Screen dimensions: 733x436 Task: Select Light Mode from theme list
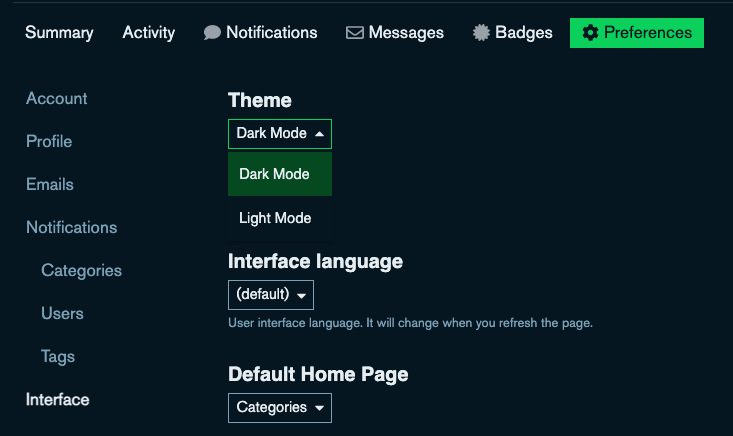(x=275, y=218)
